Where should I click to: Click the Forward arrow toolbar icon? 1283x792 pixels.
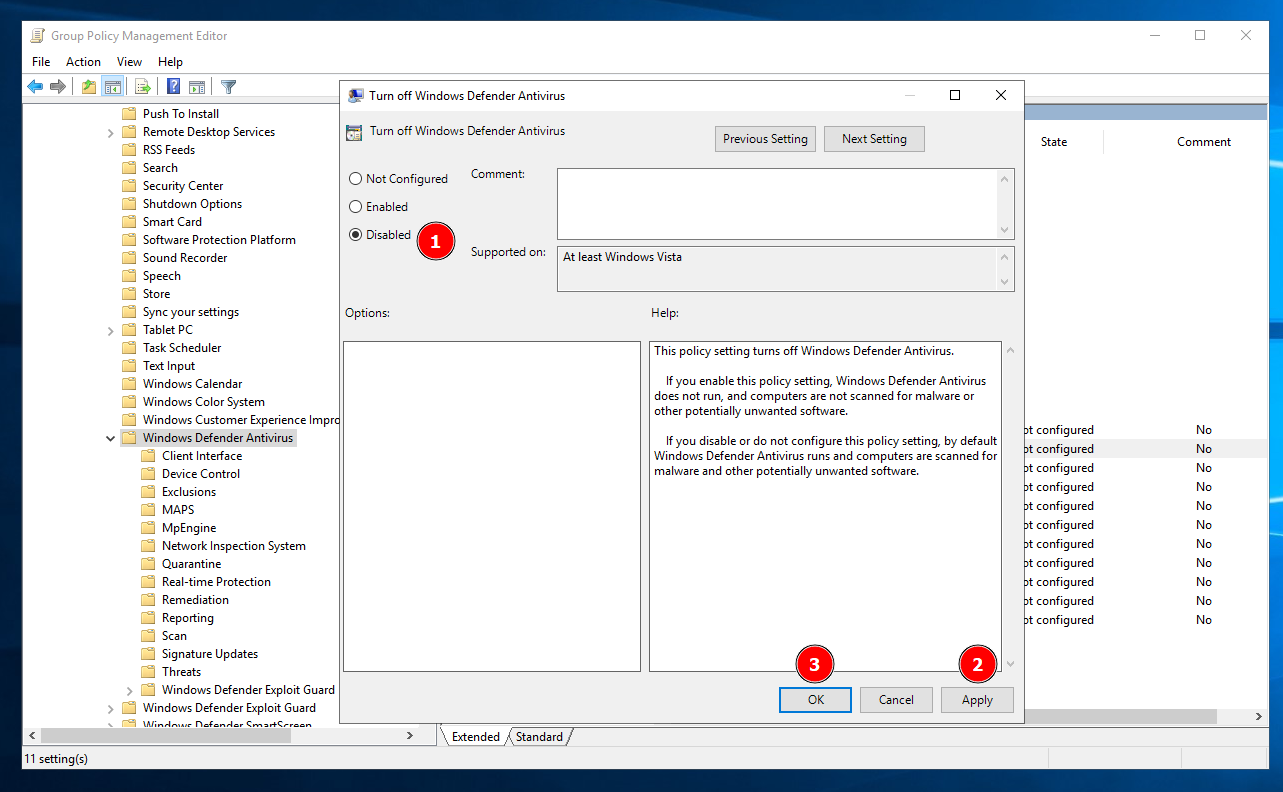pyautogui.click(x=58, y=87)
